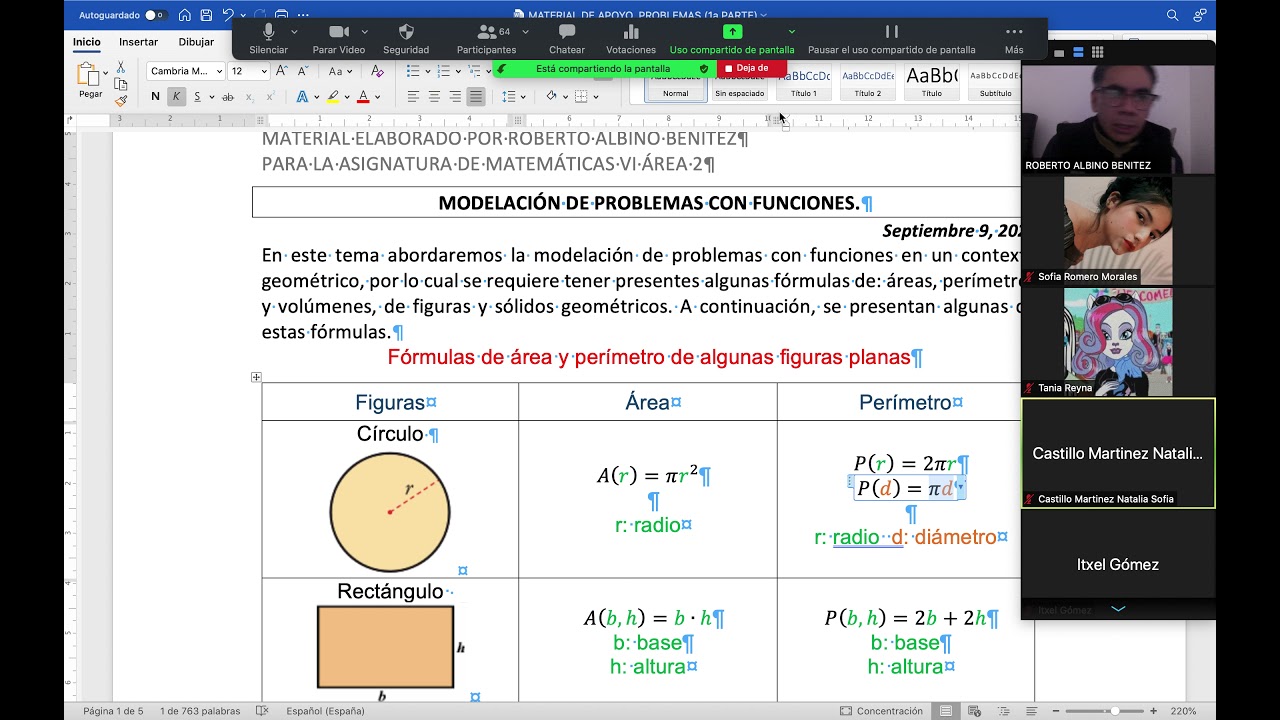The height and width of the screenshot is (720, 1280).
Task: Expand the Zoom participant panel chevron
Action: 1118,608
